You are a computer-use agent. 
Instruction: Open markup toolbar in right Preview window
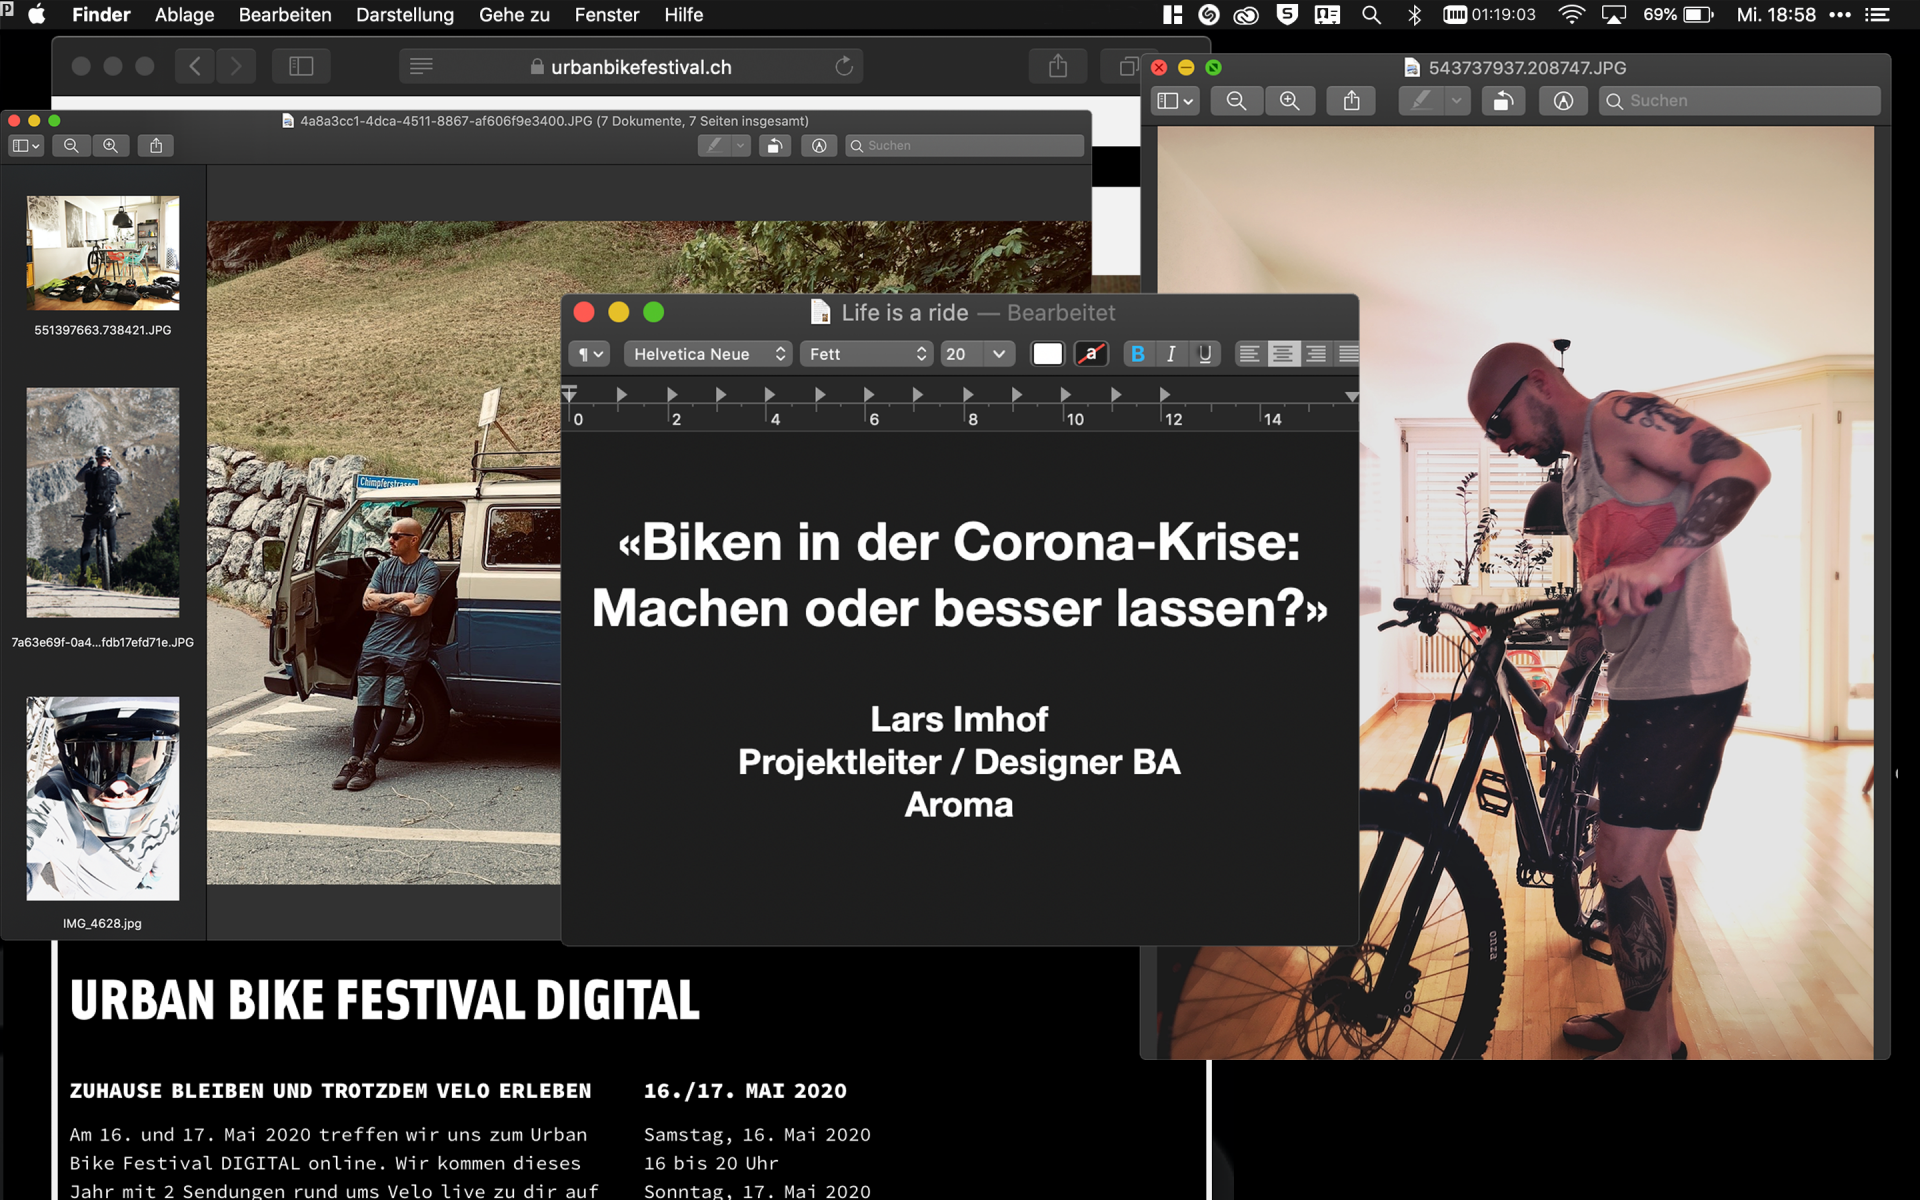pos(1563,101)
